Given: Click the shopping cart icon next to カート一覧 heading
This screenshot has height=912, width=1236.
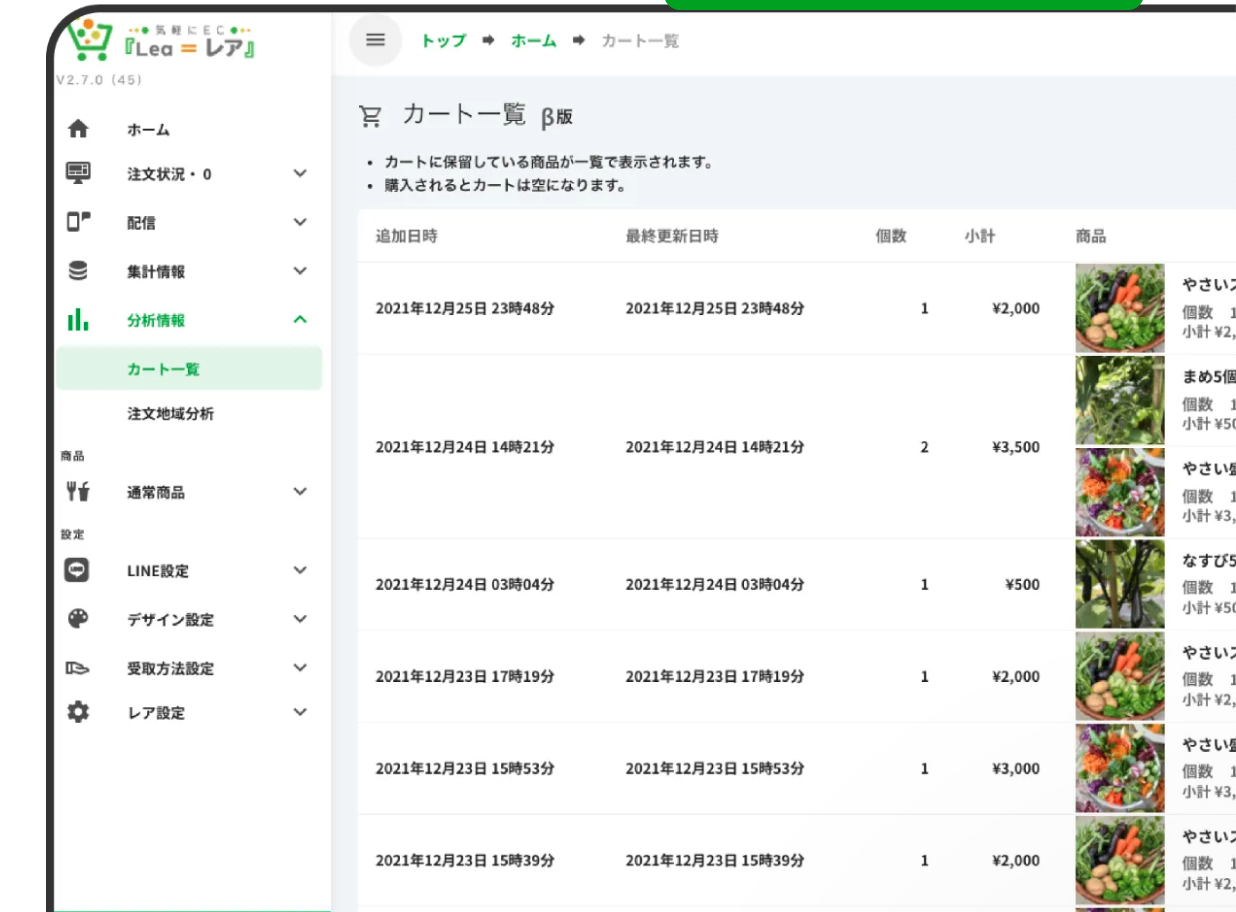Looking at the screenshot, I should [x=371, y=117].
